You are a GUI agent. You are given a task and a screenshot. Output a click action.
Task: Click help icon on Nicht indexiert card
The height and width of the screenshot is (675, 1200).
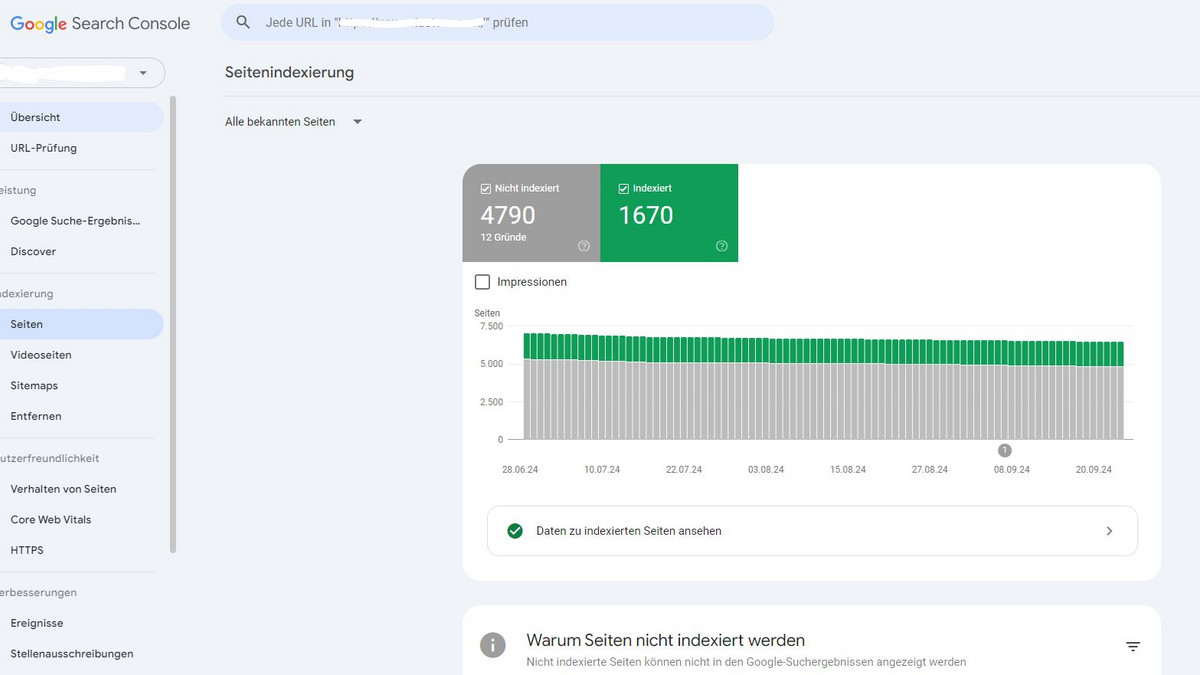pos(584,246)
